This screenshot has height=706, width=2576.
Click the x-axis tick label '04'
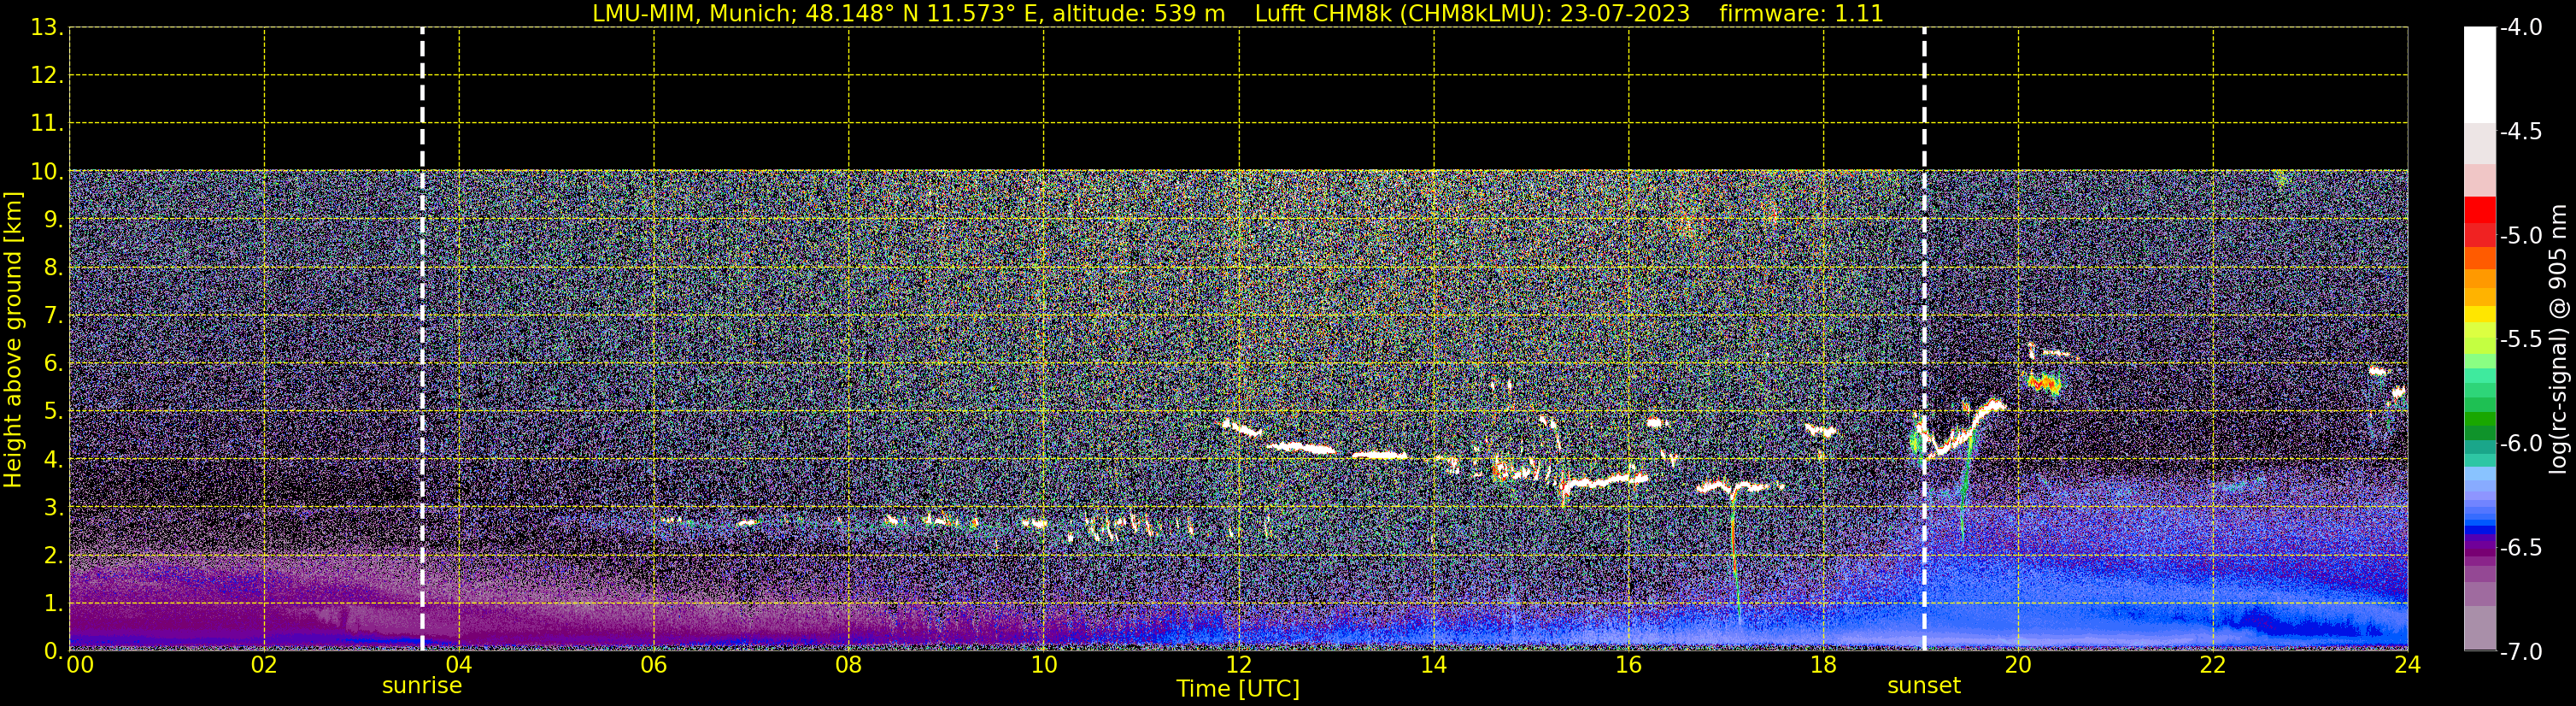click(x=459, y=665)
